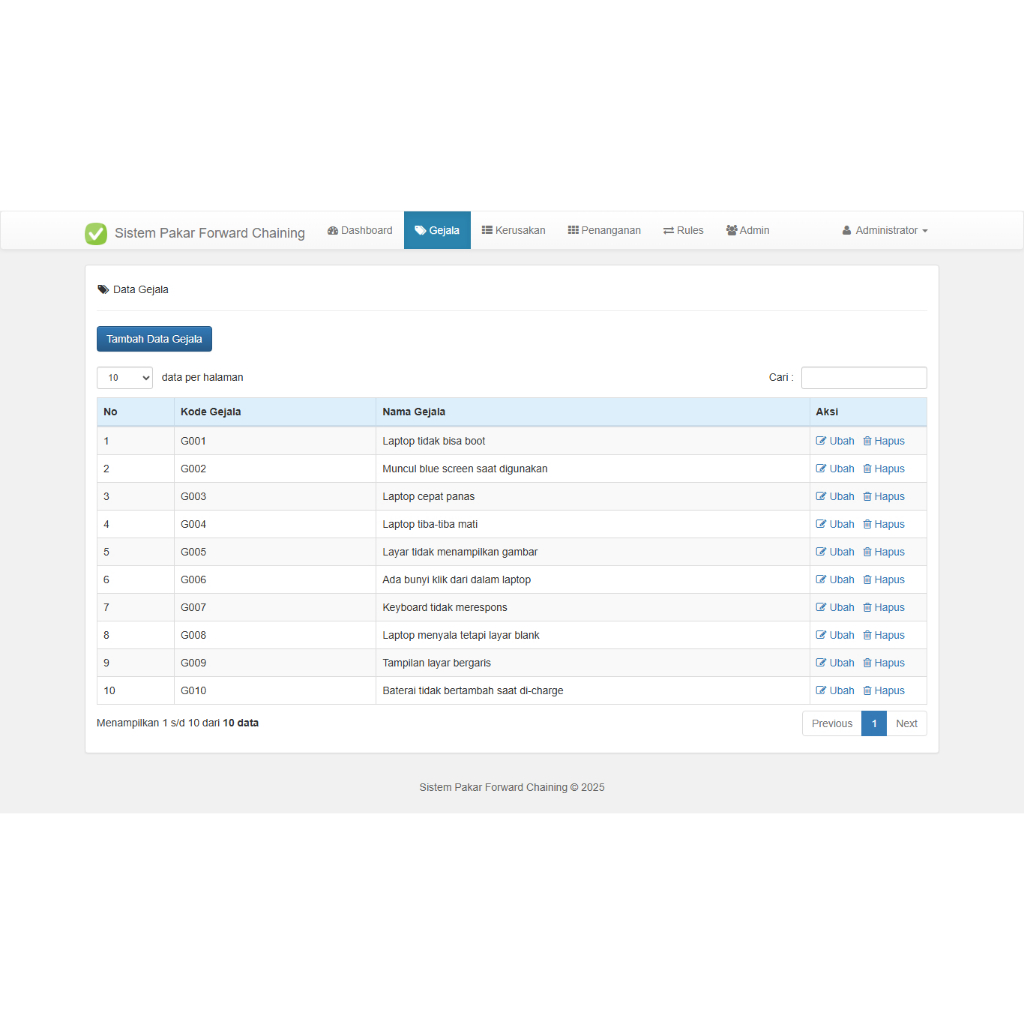The width and height of the screenshot is (1024, 1024).
Task: Click "Ada bunyi klik dari dalam laptop" cell
Action: pos(592,580)
